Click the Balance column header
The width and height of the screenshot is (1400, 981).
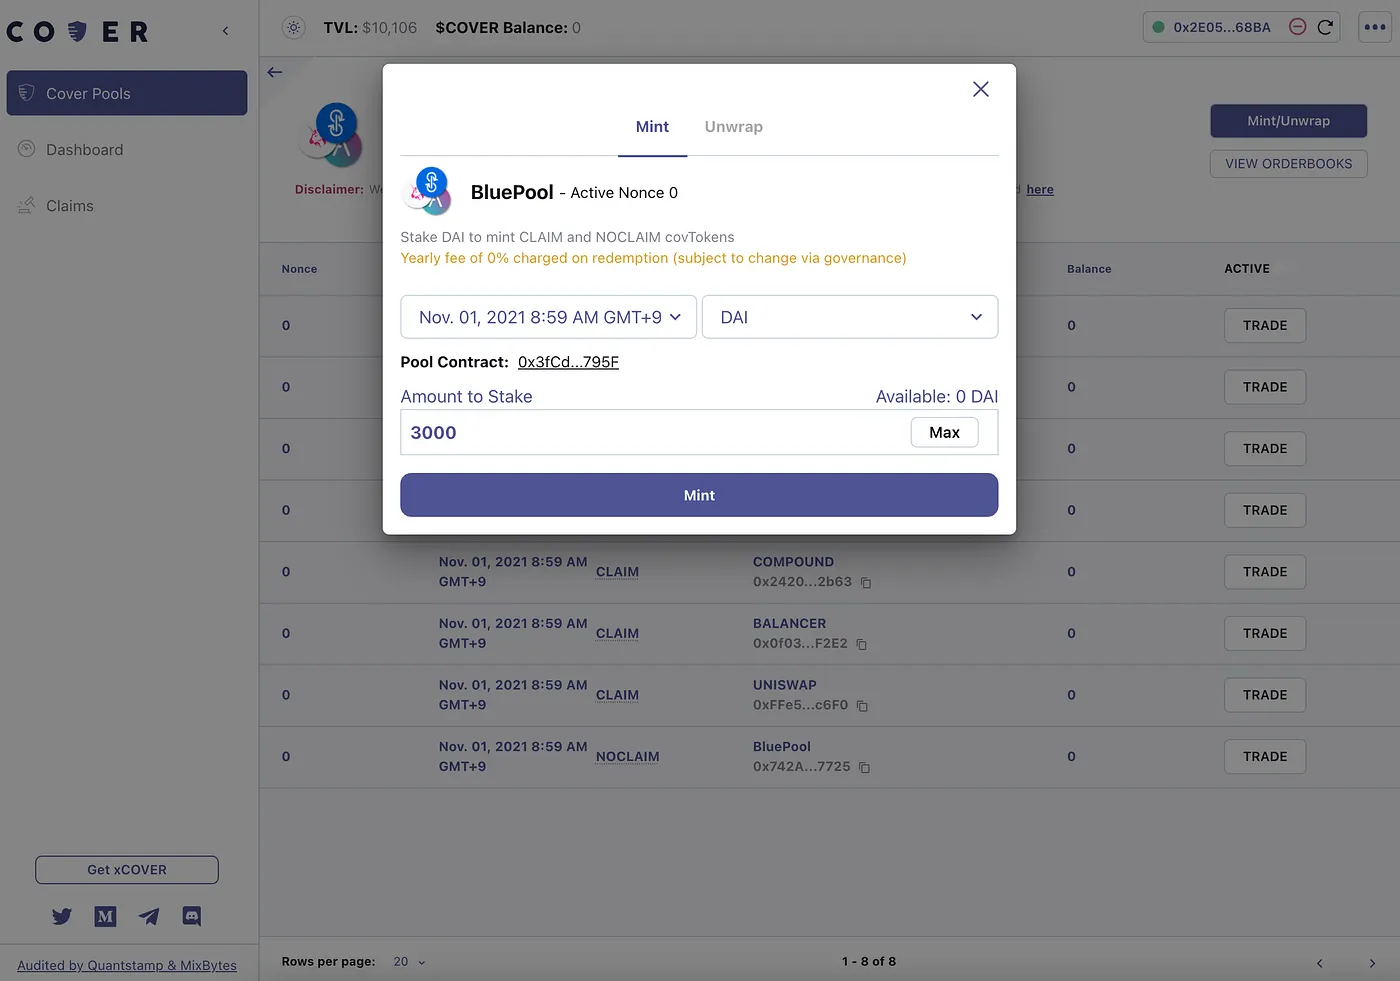point(1089,269)
